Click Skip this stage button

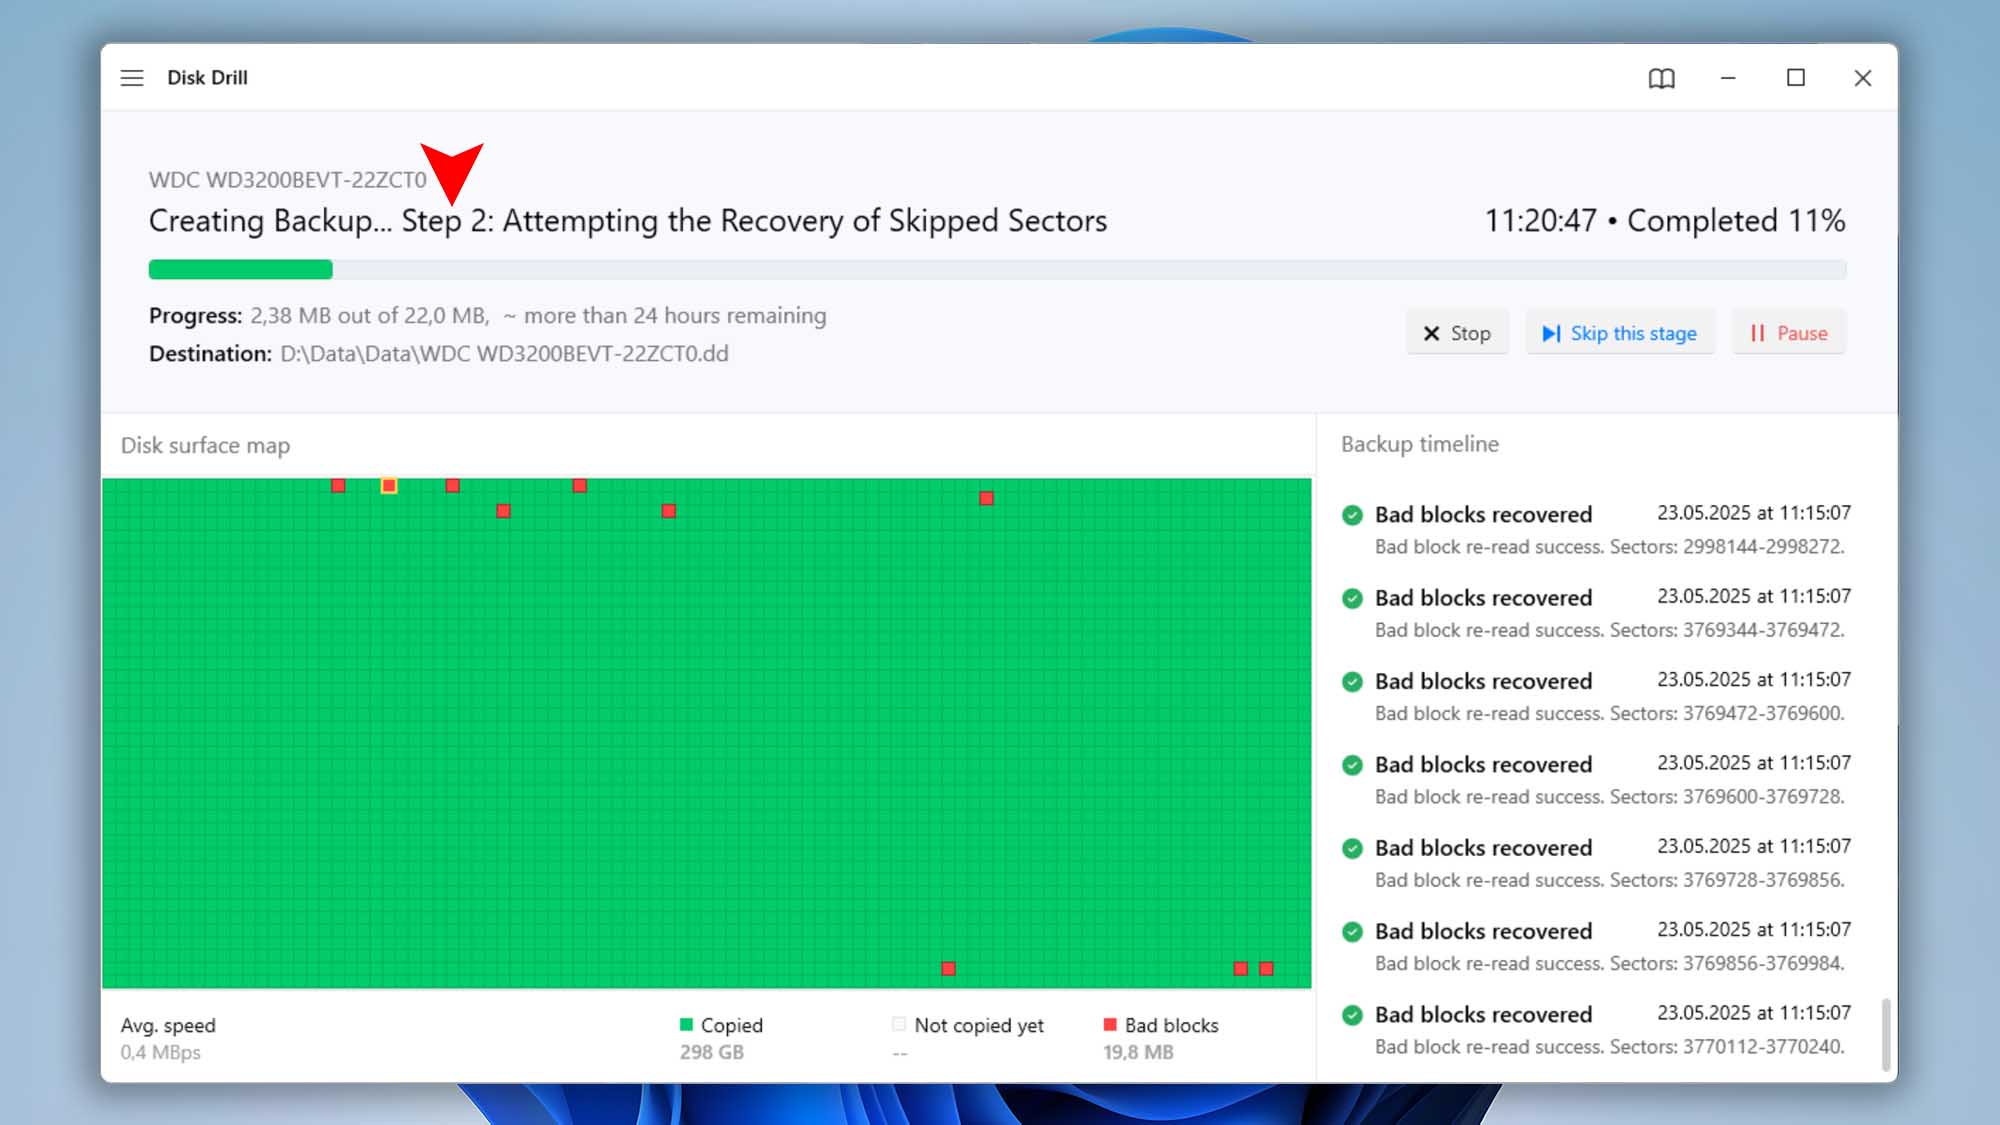coord(1620,333)
